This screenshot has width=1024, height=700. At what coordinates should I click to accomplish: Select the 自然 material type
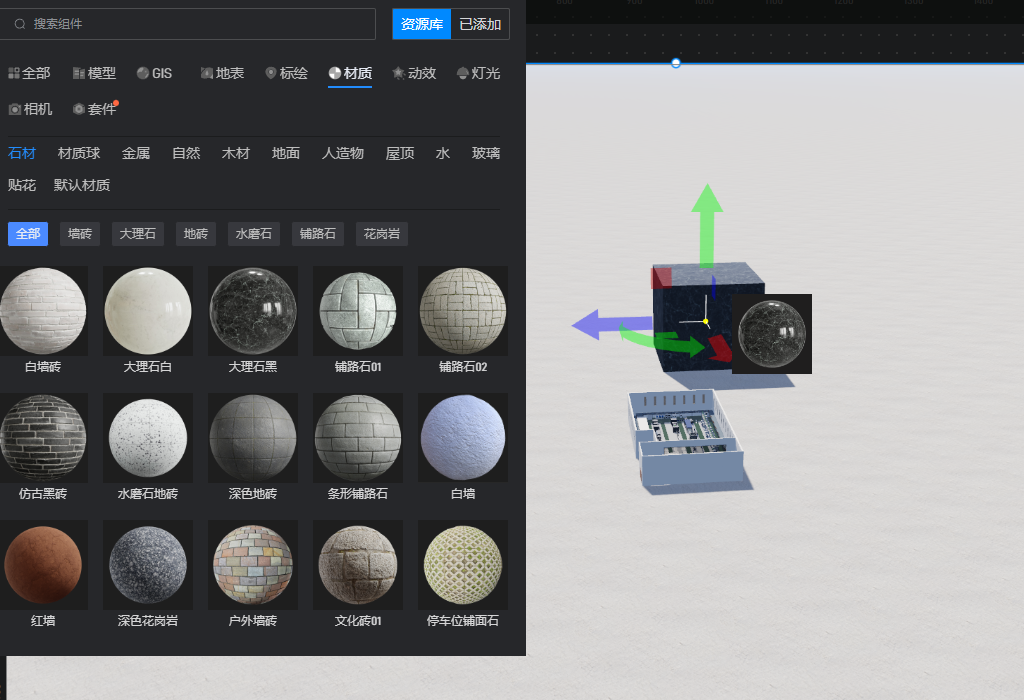pyautogui.click(x=186, y=153)
